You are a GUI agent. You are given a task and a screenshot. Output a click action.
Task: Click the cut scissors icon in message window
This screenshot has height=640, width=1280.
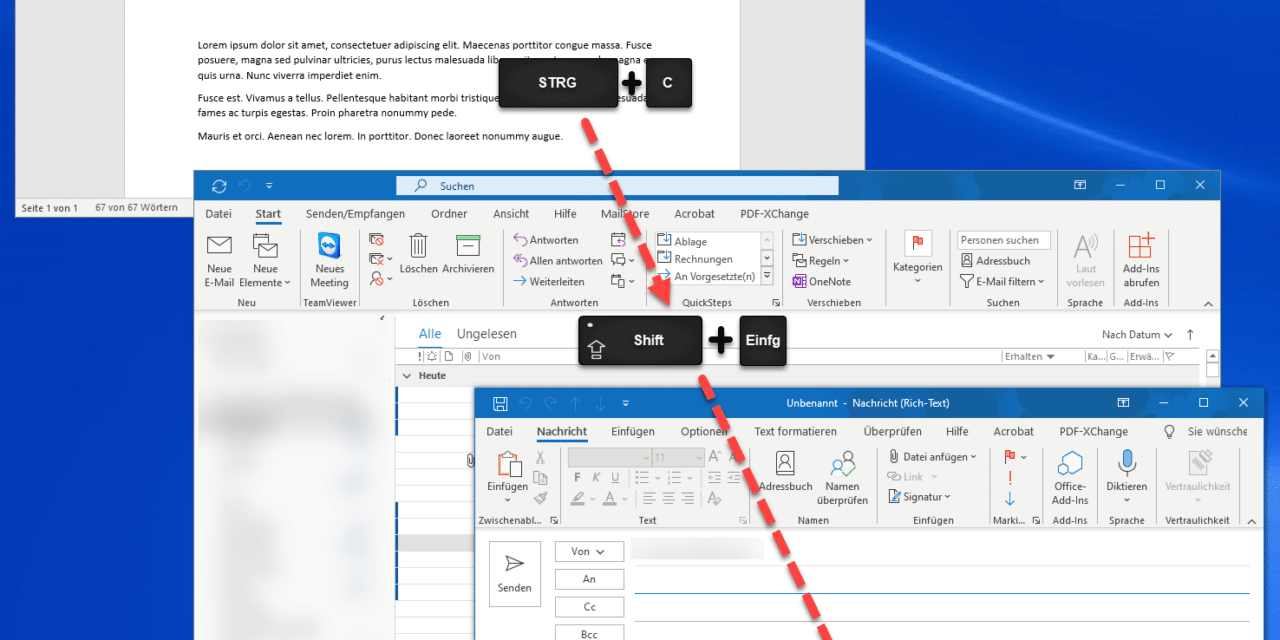540,457
